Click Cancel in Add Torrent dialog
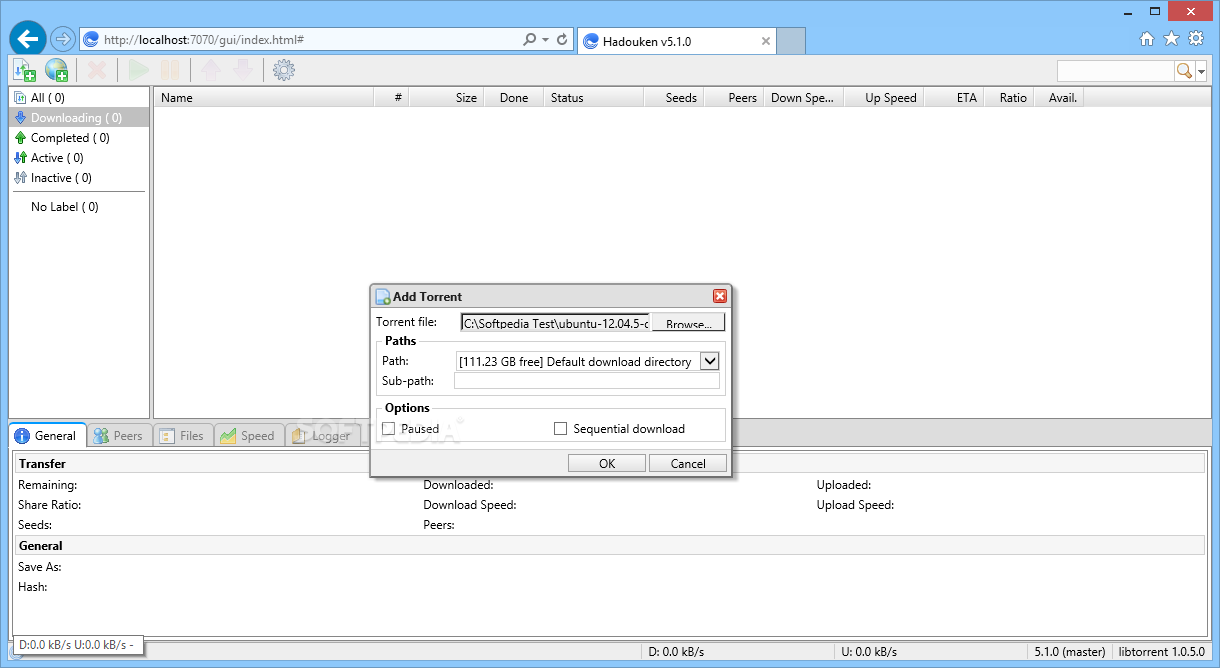This screenshot has width=1220, height=668. (x=688, y=463)
